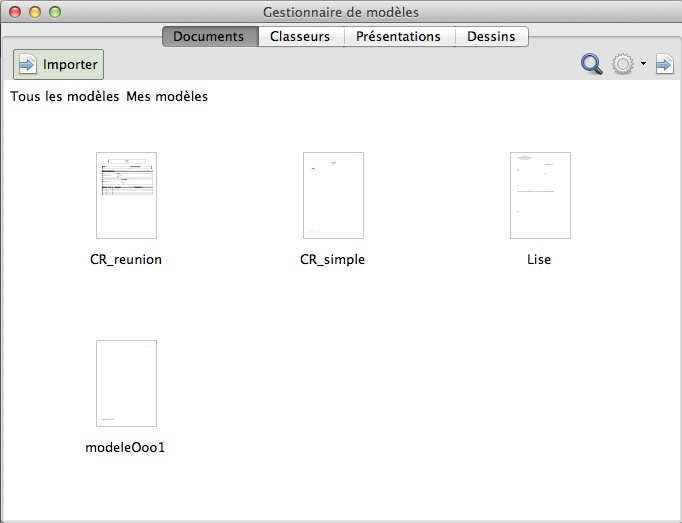This screenshot has width=682, height=523.
Task: Go to the Dessins tab
Action: click(492, 37)
